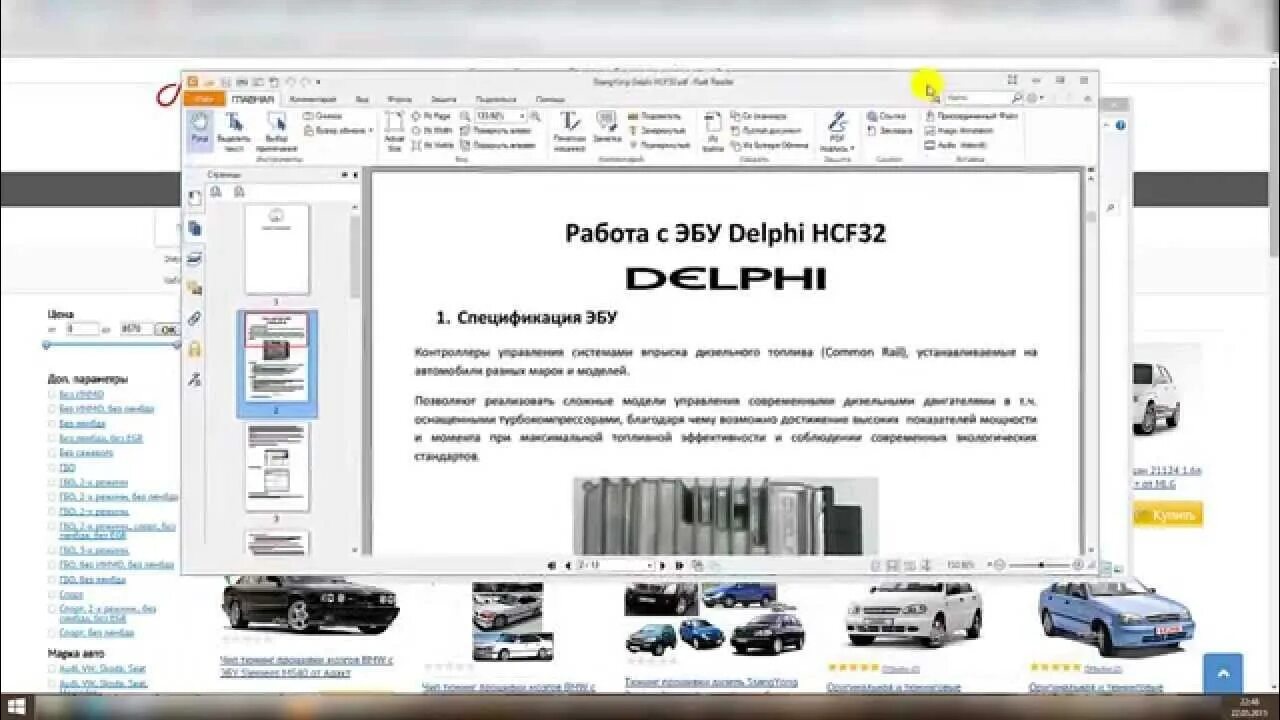
Task: Click the yellow Купить button on website
Action: click(1168, 514)
